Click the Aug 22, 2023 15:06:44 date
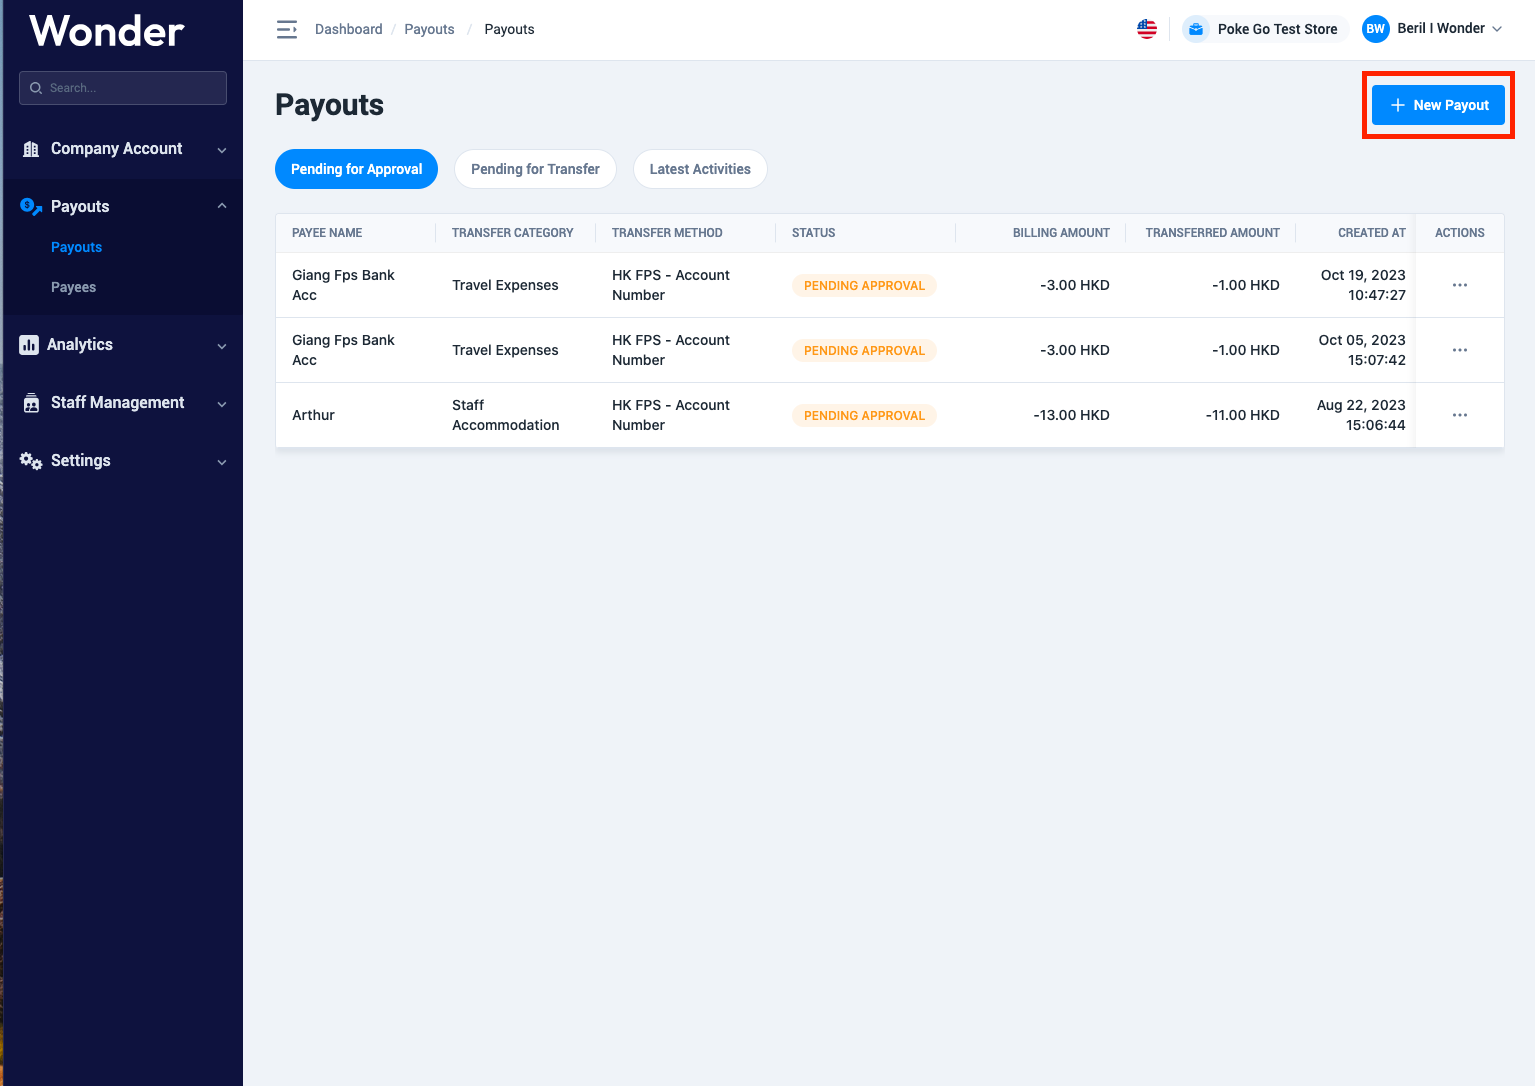This screenshot has width=1535, height=1086. [1361, 415]
